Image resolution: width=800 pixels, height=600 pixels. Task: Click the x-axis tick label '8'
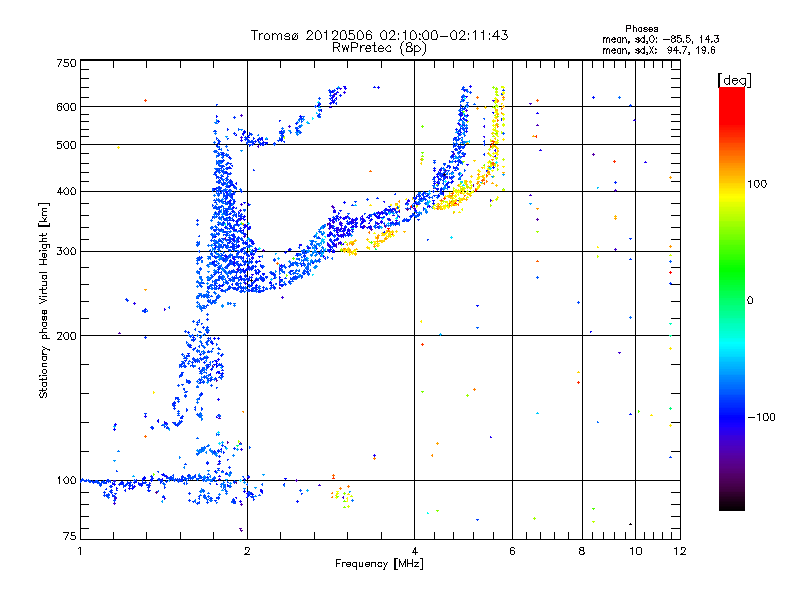coord(582,551)
